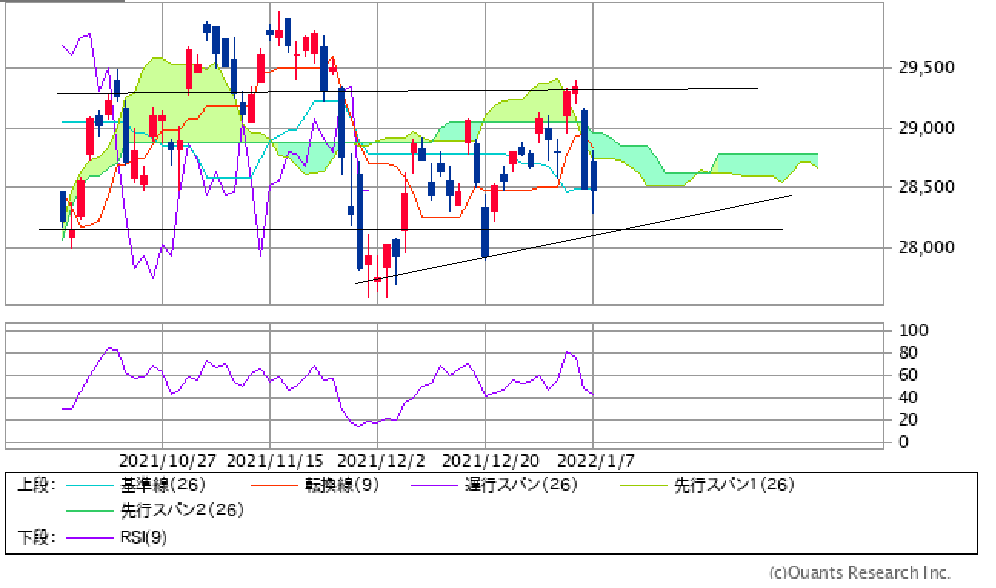Viewport: 996px width, 588px height.
Task: Click the 28,000 price axis label
Action: [926, 247]
